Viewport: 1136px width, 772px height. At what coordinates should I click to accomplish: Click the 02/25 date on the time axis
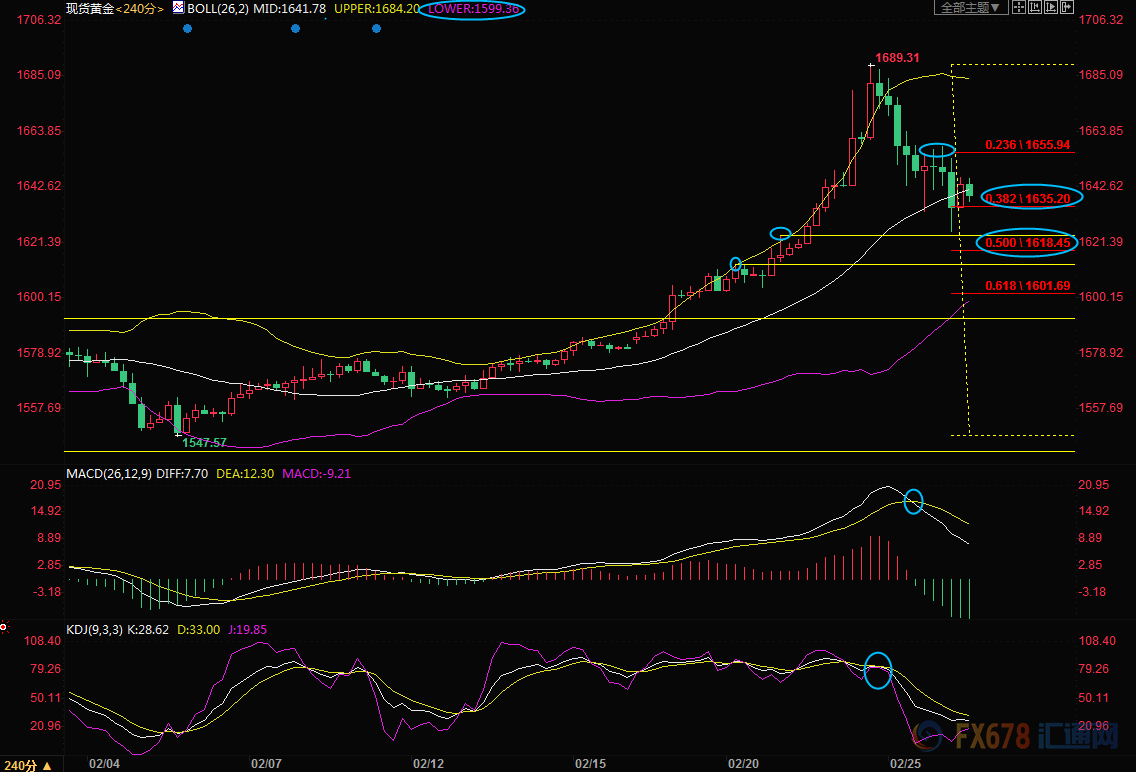click(x=906, y=764)
